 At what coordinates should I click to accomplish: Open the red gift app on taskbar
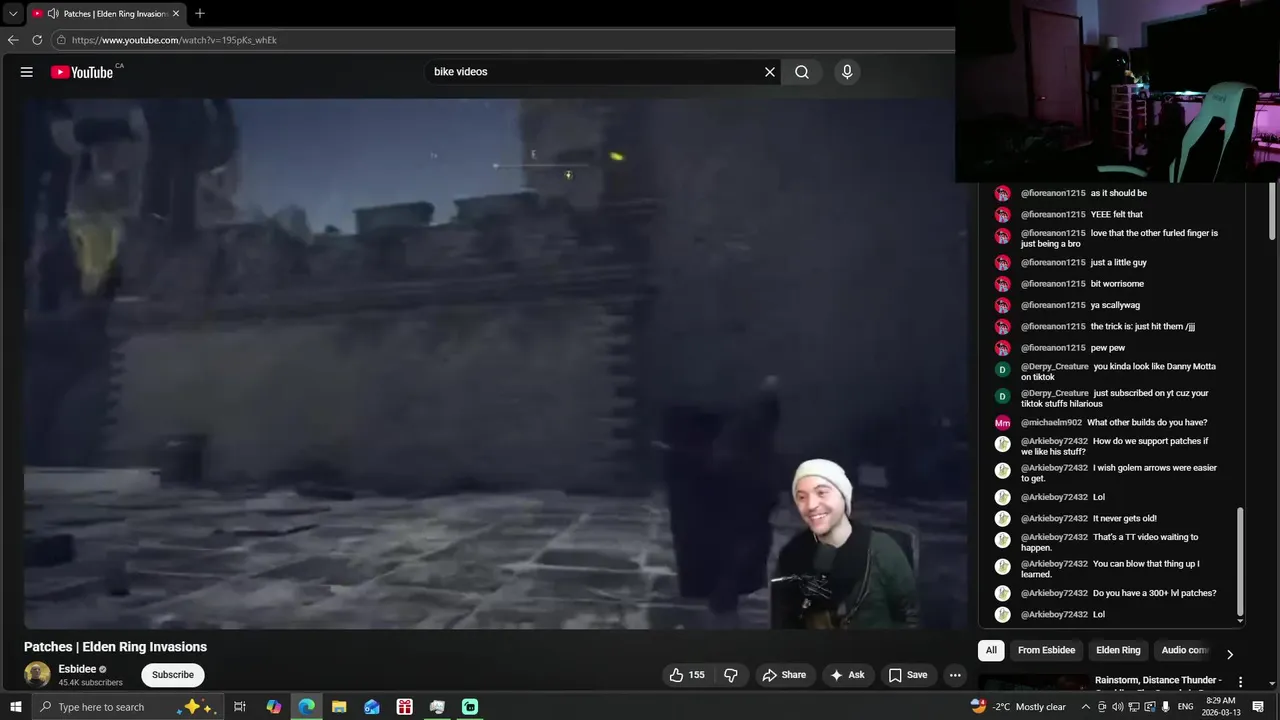(x=404, y=707)
